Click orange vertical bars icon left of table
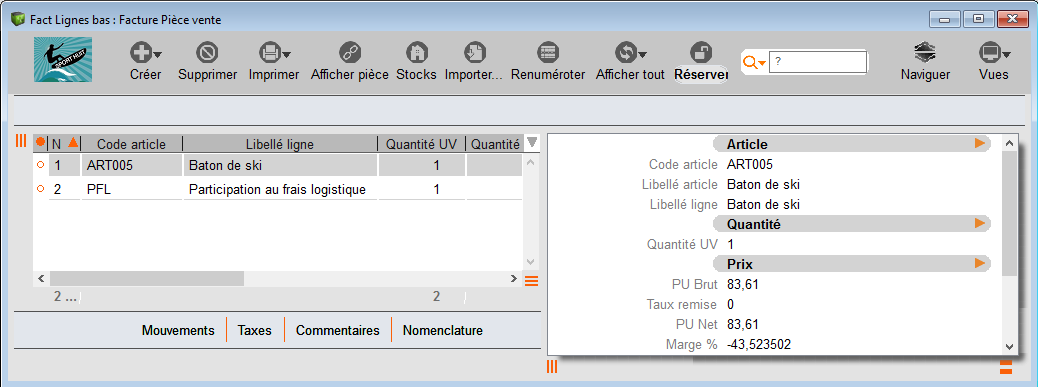 (x=21, y=140)
